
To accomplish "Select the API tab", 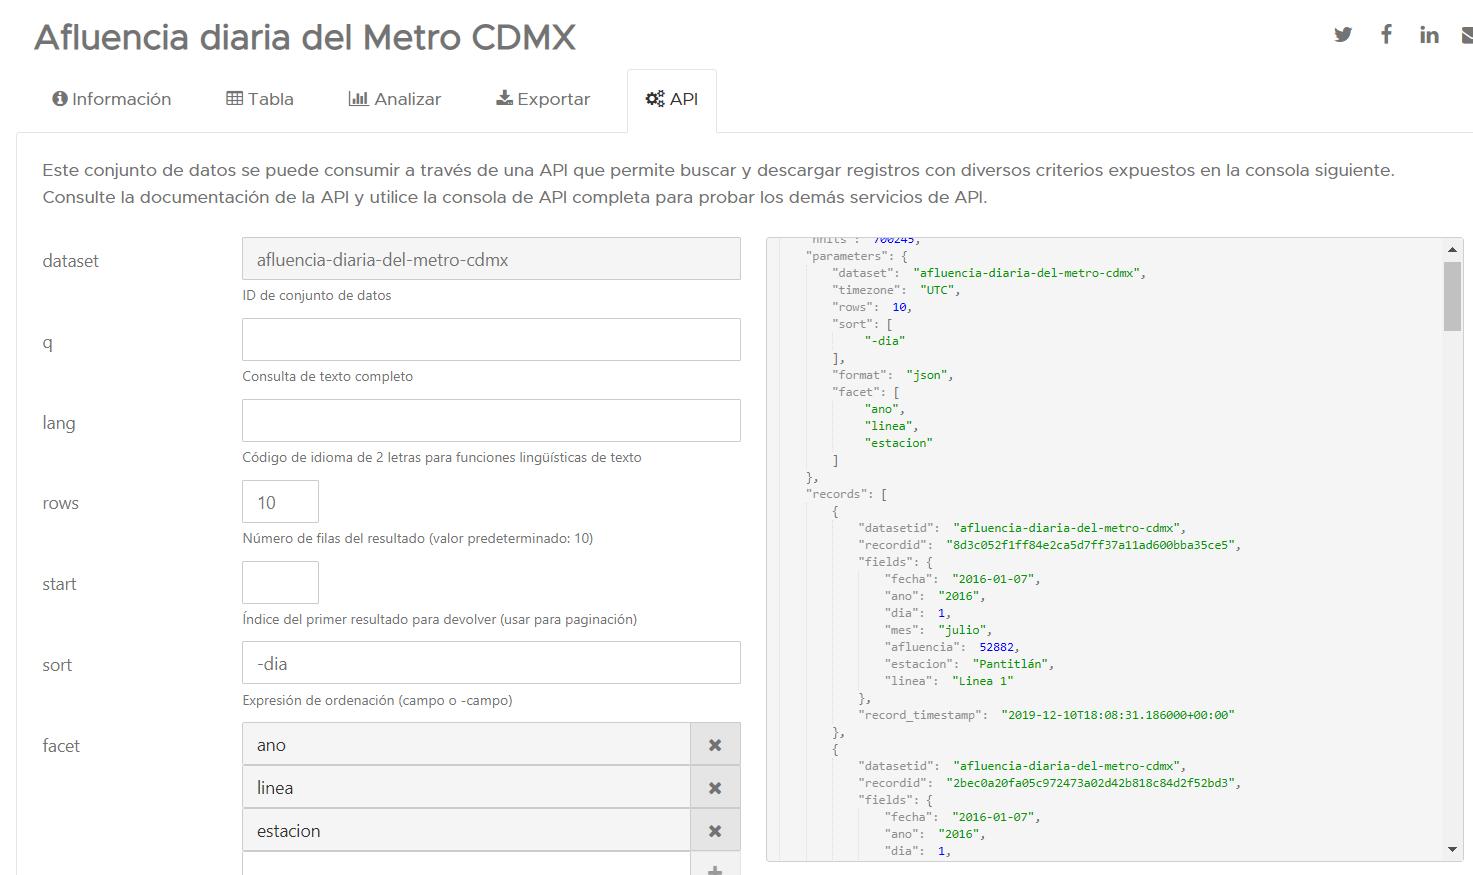I will [x=672, y=99].
